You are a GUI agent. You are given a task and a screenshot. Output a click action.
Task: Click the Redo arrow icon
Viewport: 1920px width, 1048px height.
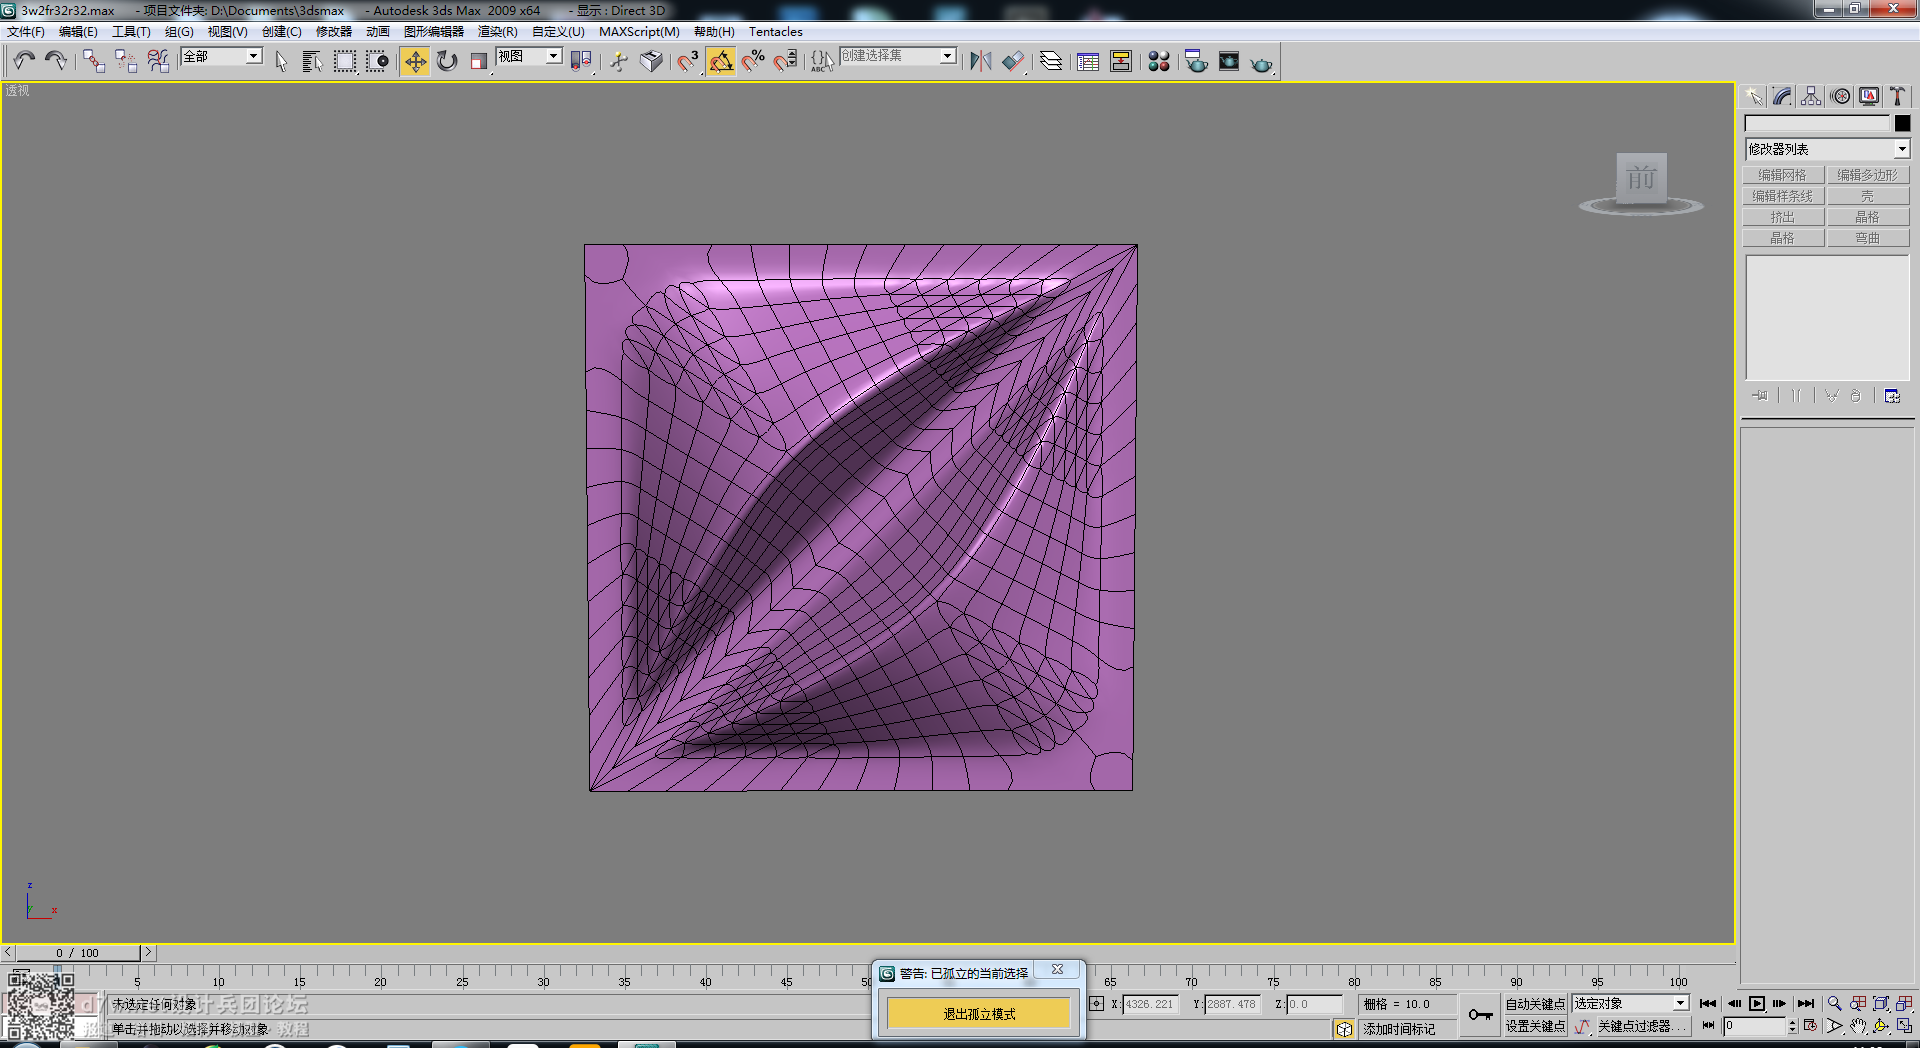pyautogui.click(x=56, y=61)
